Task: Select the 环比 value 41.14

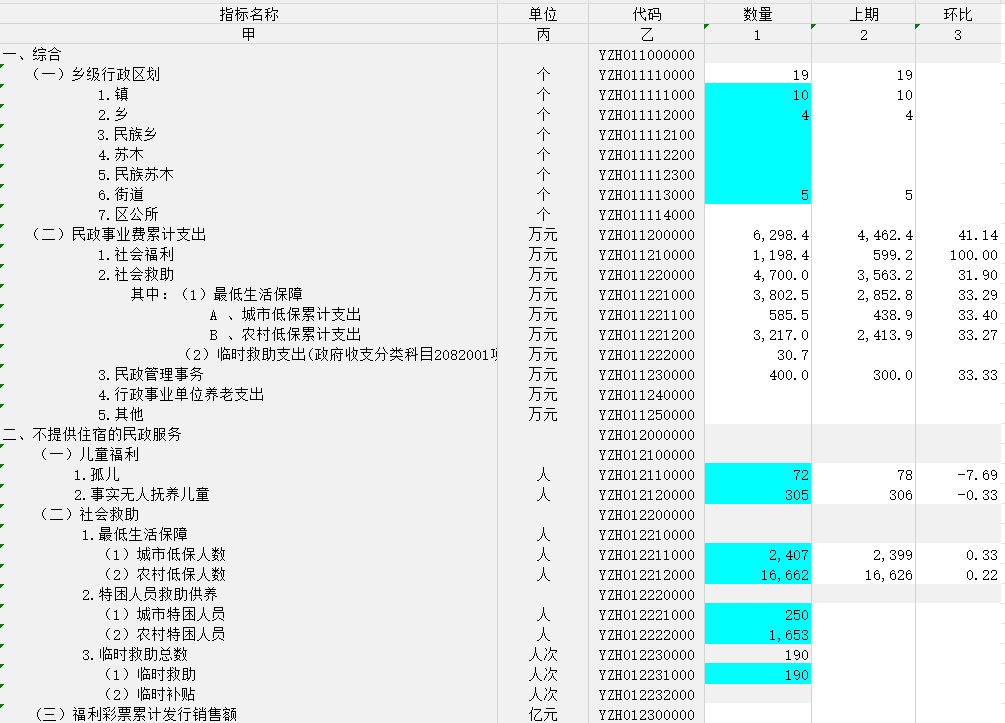Action: pos(958,235)
